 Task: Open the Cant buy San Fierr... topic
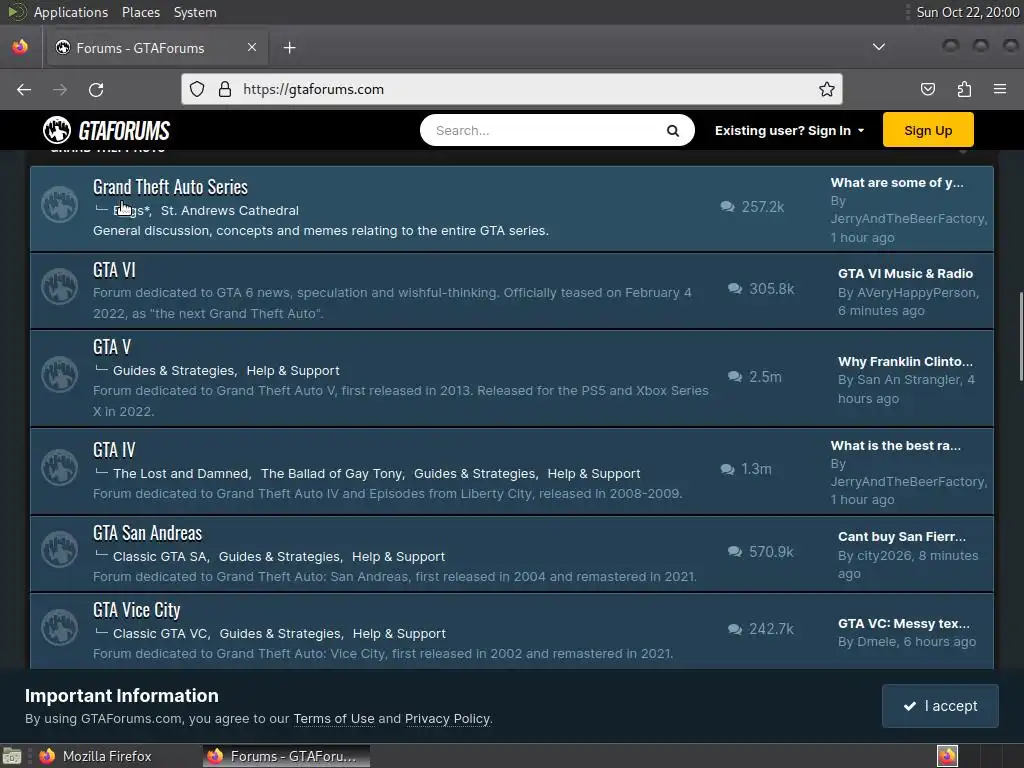(902, 537)
